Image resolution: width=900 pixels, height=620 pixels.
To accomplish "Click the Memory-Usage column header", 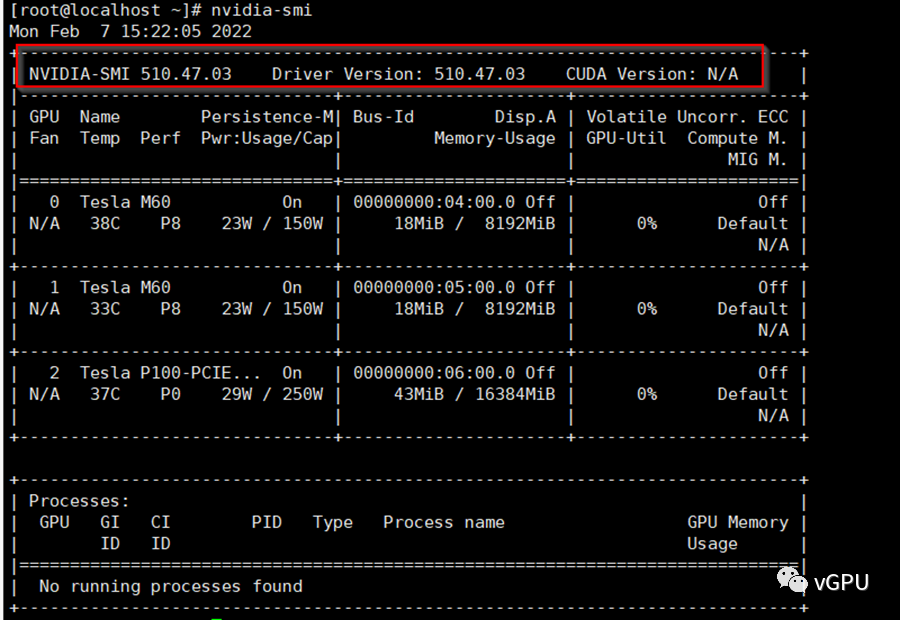I will coord(494,138).
